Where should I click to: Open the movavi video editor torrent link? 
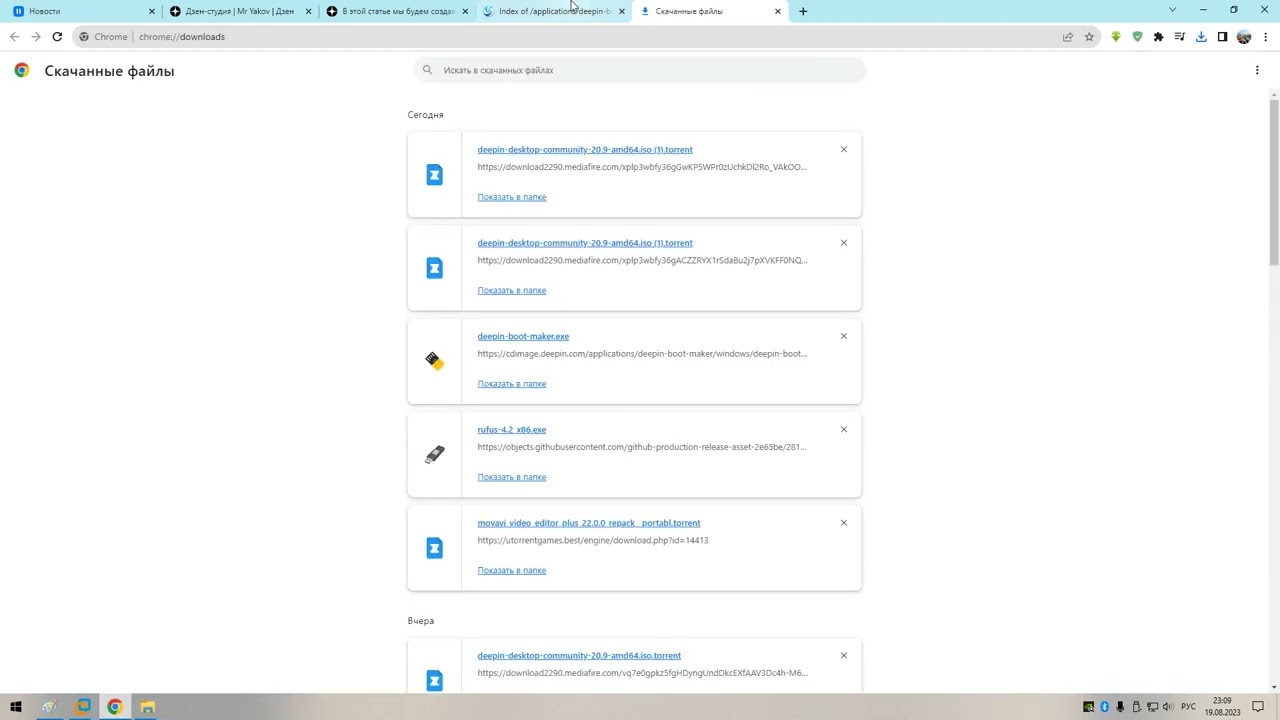pyautogui.click(x=589, y=523)
